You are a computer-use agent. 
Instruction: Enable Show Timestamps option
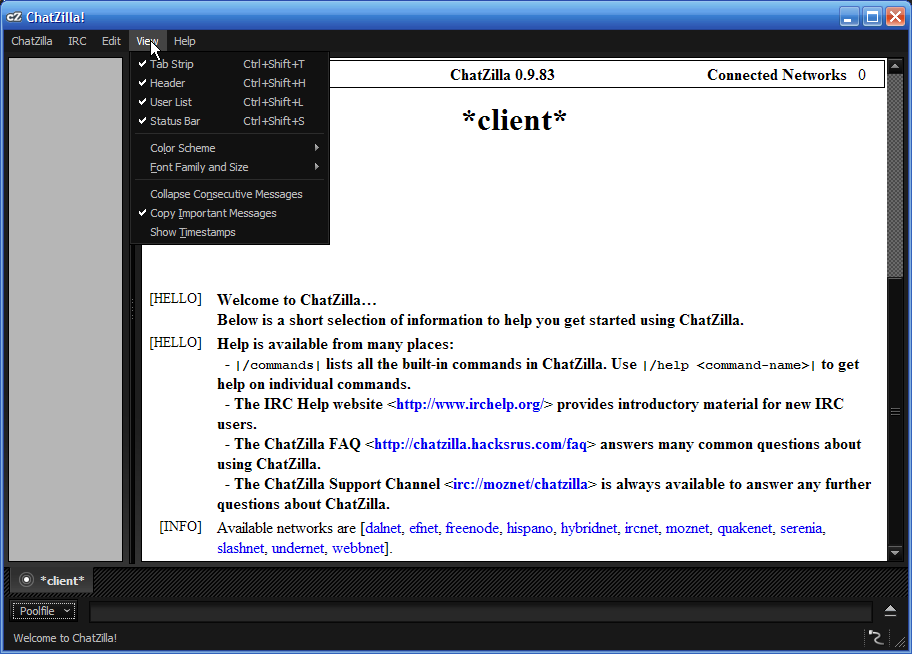[230, 232]
